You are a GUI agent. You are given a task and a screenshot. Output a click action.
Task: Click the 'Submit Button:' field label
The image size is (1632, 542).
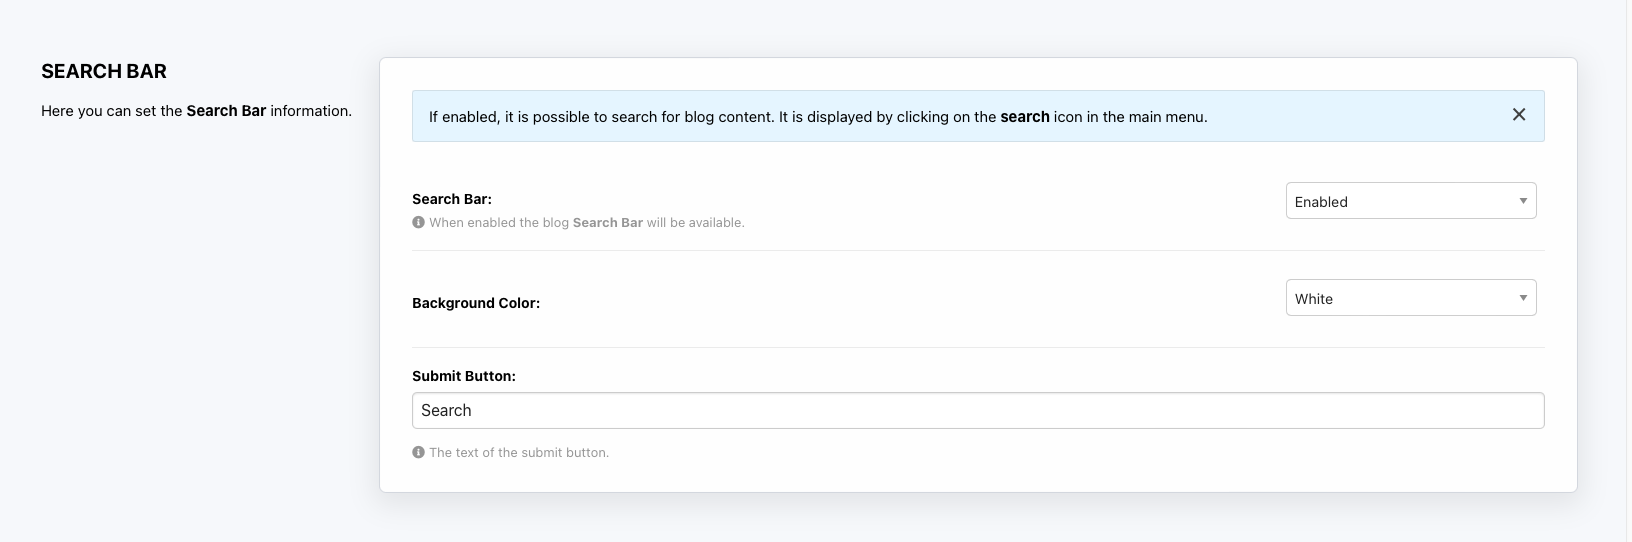(x=464, y=376)
